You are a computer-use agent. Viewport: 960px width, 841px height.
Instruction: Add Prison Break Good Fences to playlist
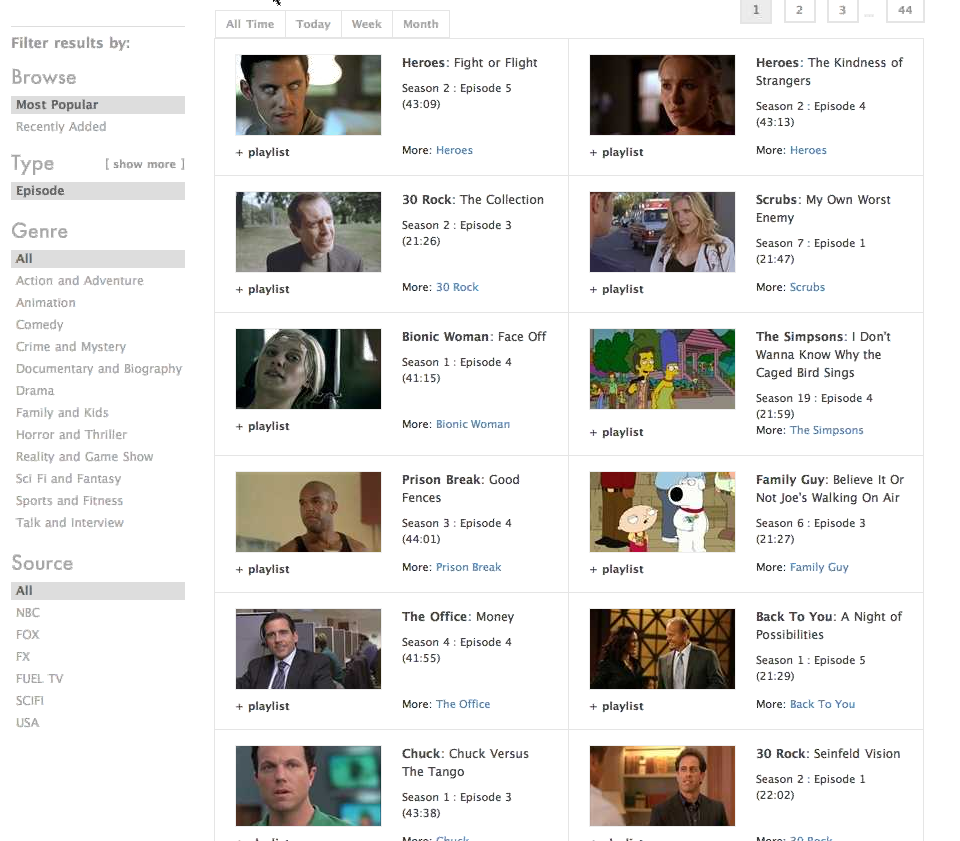pos(263,569)
